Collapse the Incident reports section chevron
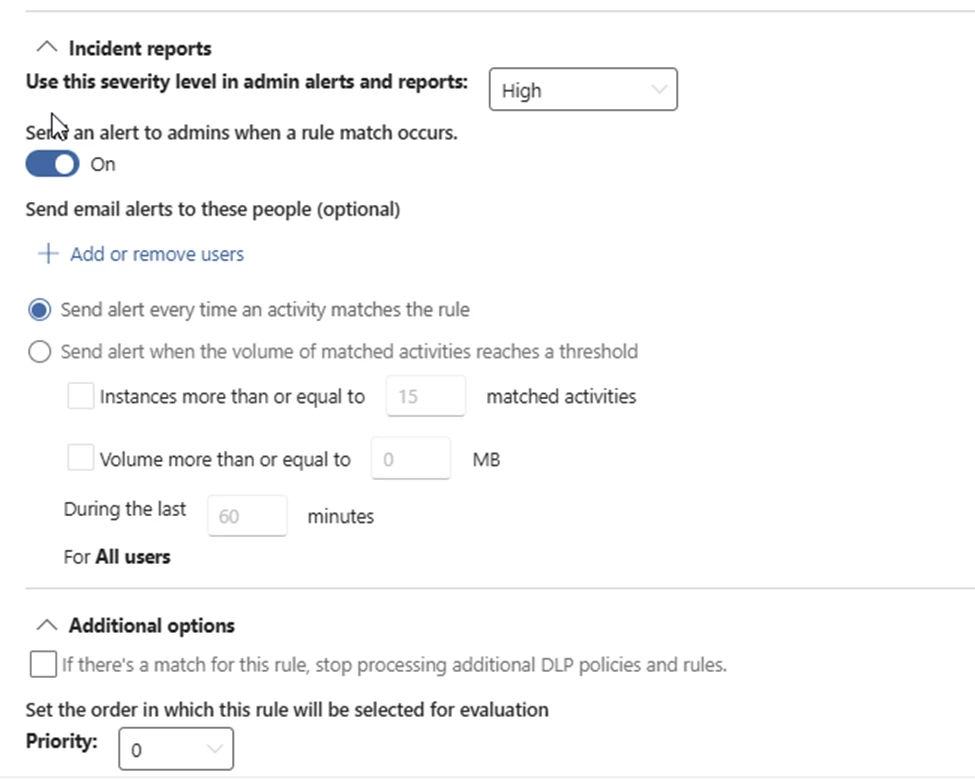Image resolution: width=975 pixels, height=781 pixels. [46, 47]
